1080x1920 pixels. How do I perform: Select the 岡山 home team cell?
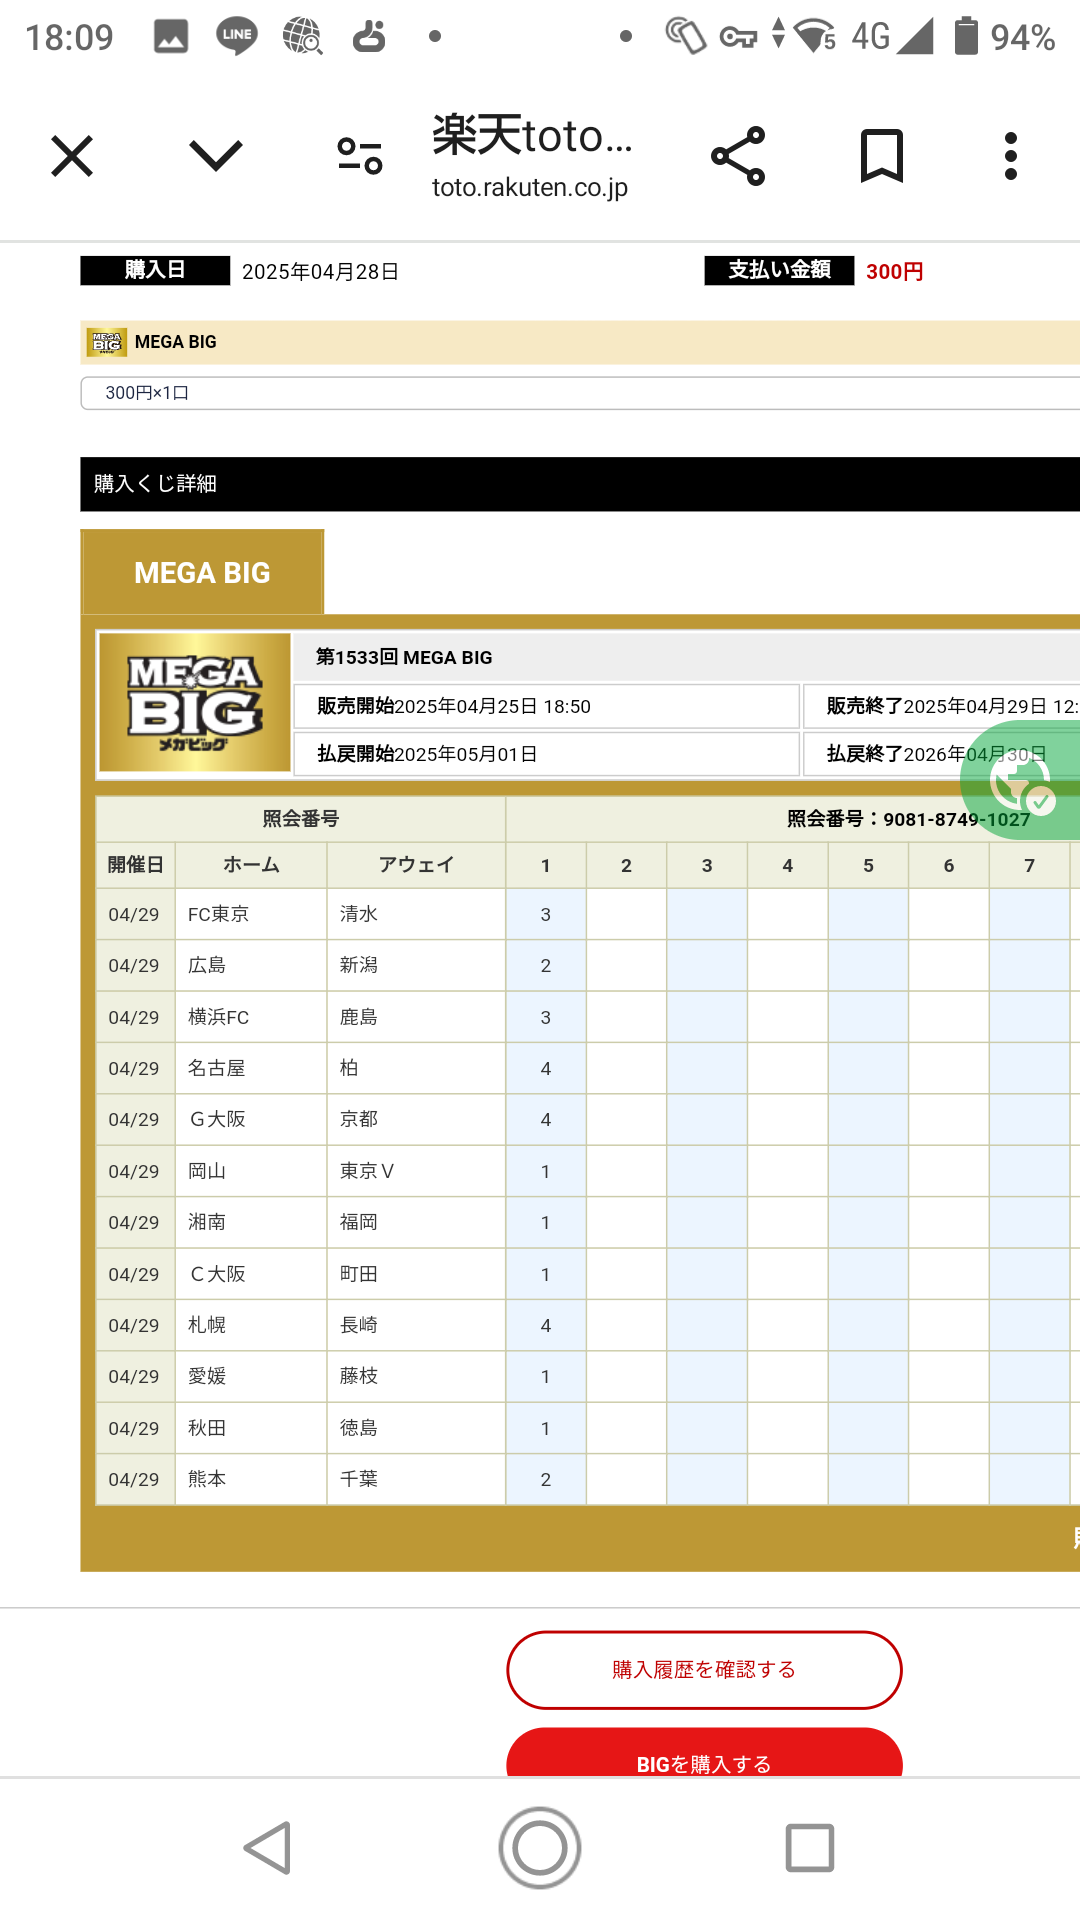[251, 1171]
